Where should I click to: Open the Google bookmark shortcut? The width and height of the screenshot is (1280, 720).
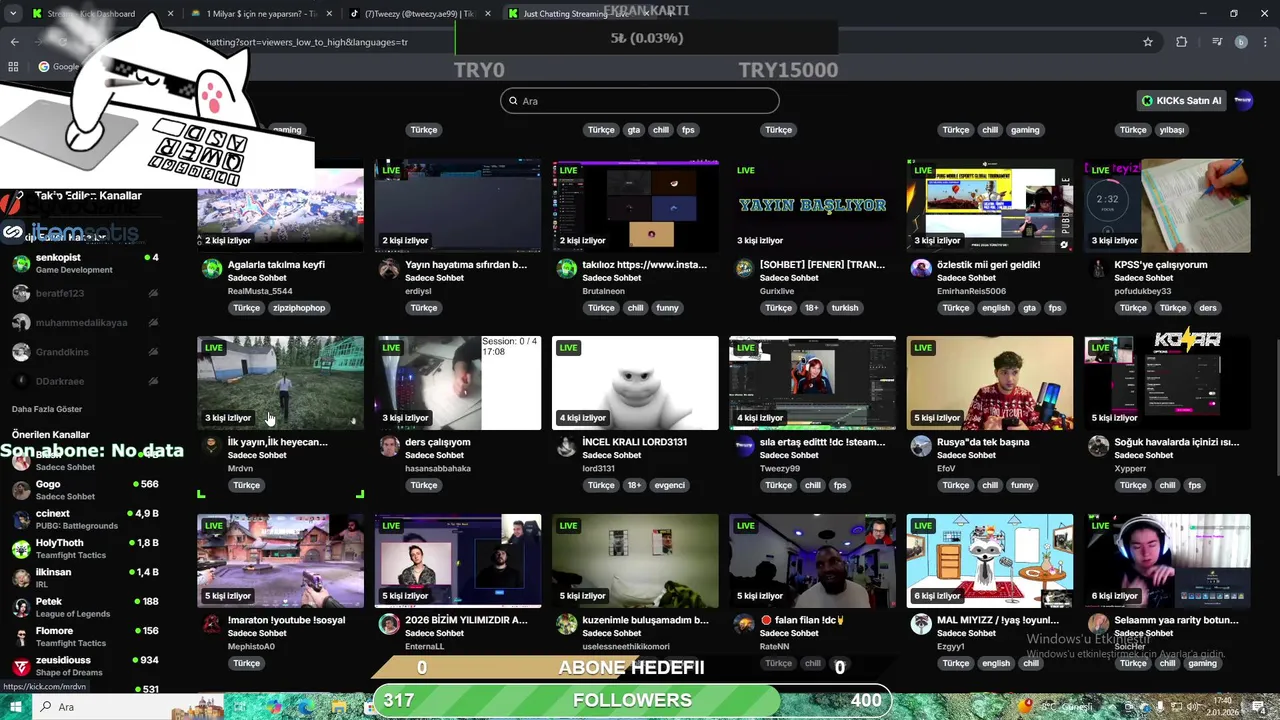59,67
